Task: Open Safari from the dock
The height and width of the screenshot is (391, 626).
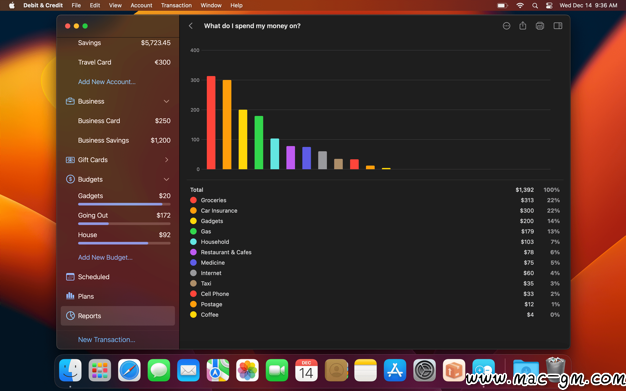Action: pyautogui.click(x=129, y=370)
